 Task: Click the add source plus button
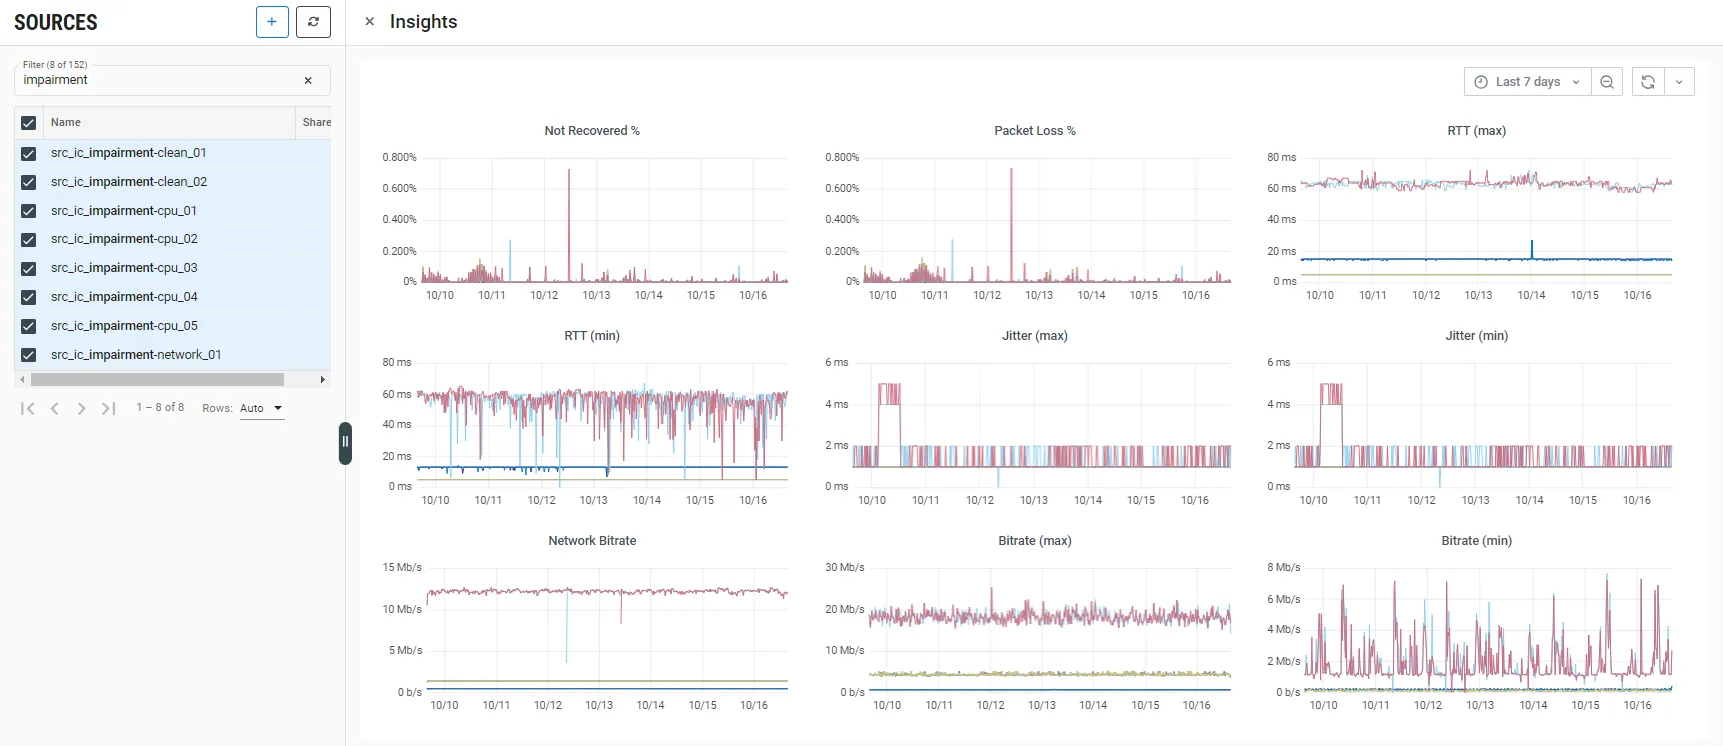coord(272,22)
